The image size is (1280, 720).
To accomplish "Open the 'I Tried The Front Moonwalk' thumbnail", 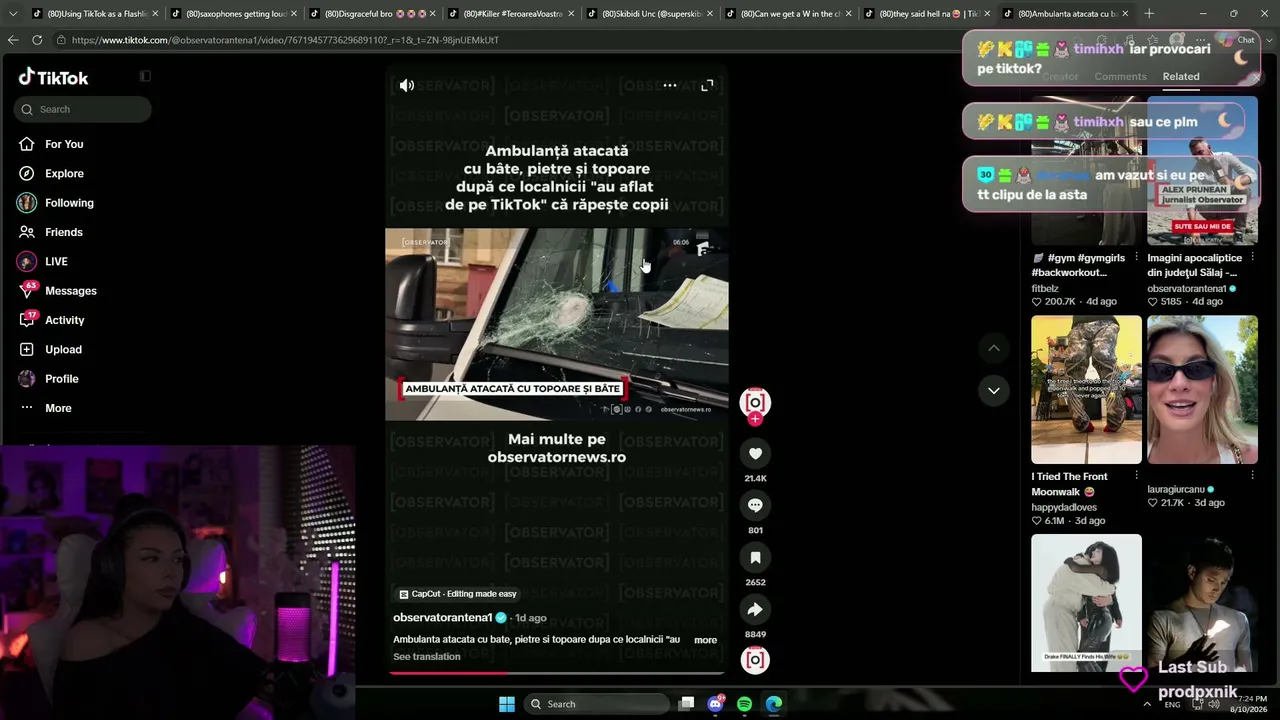I will (x=1086, y=390).
